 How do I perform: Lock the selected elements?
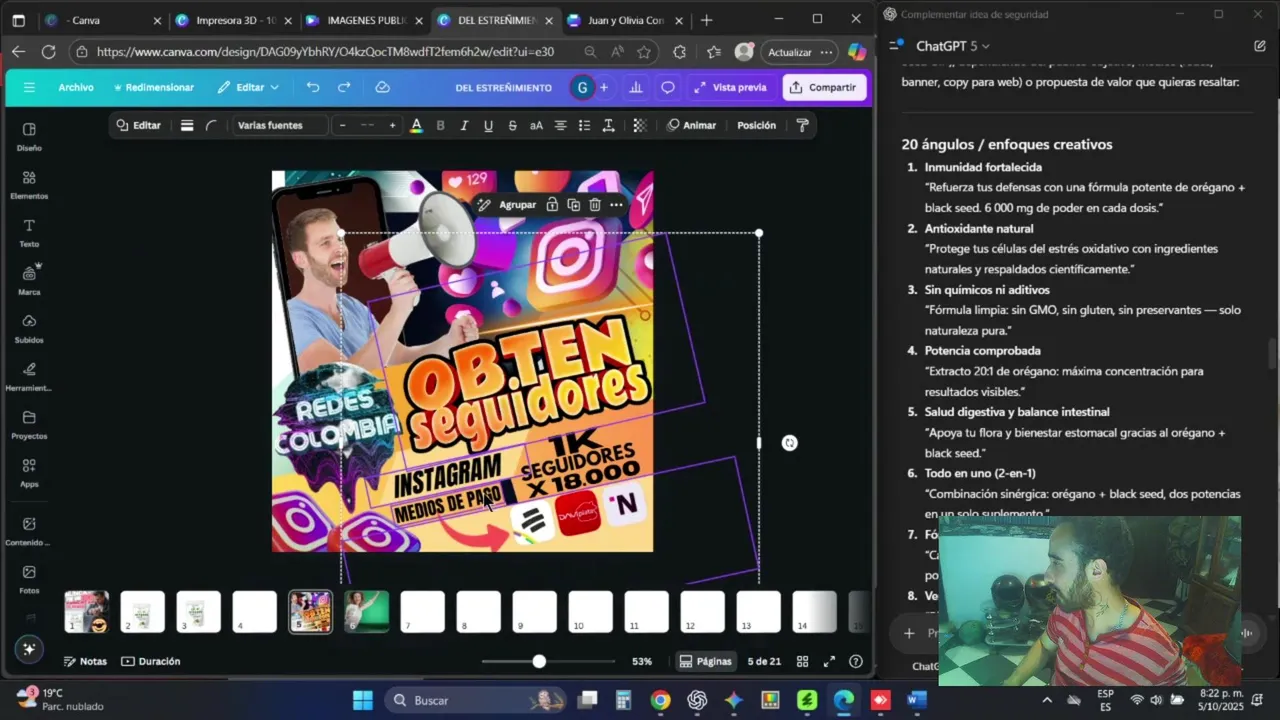coord(552,205)
